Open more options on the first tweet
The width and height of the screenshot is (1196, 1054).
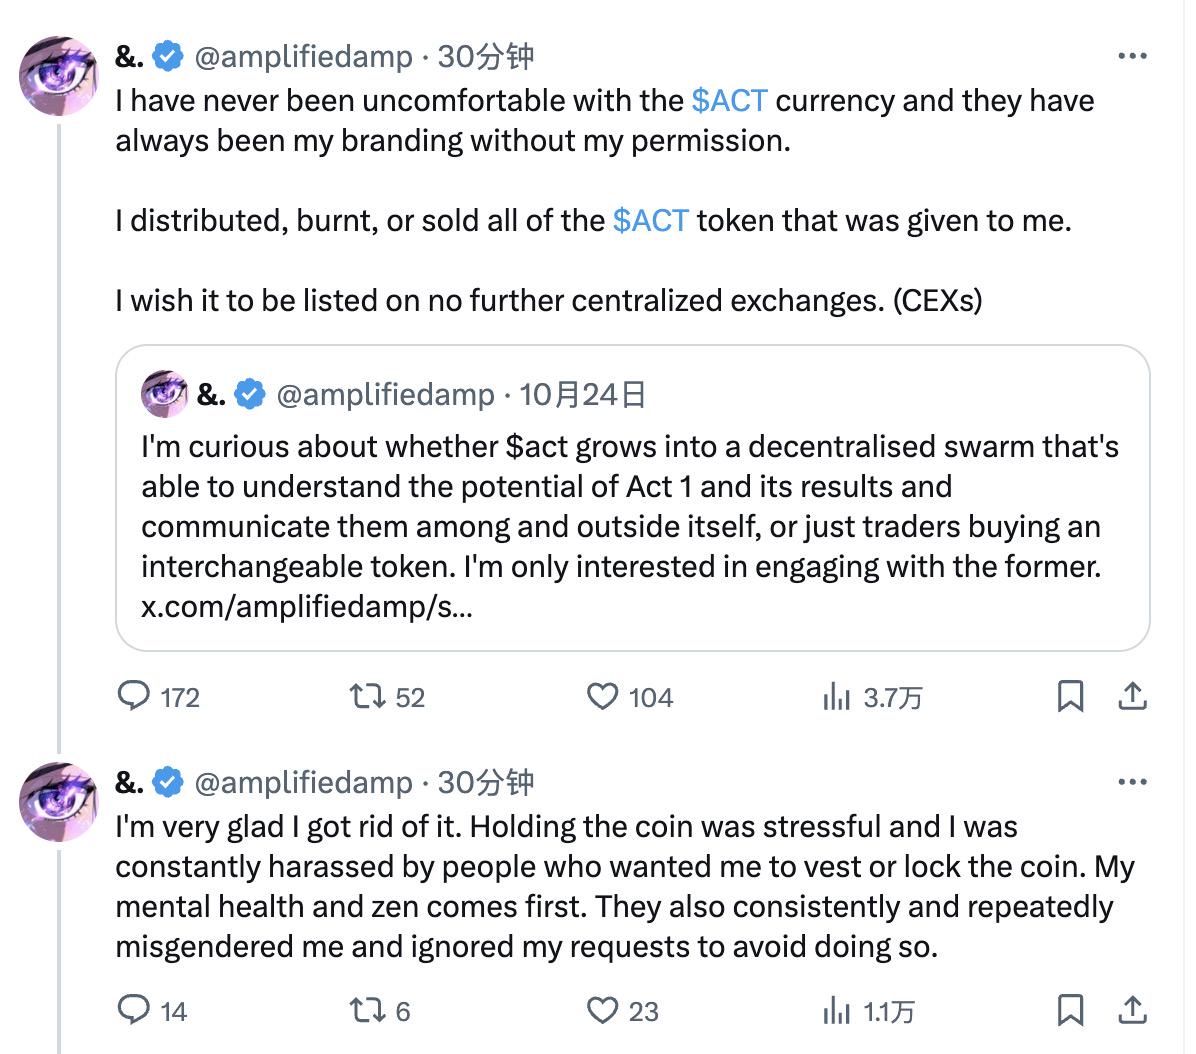click(x=1131, y=57)
